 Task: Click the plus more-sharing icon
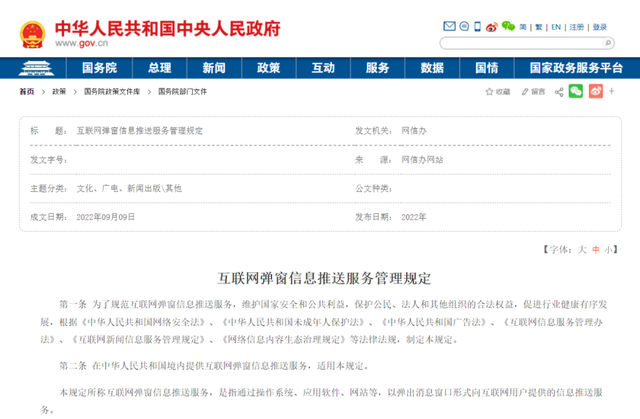pos(611,91)
